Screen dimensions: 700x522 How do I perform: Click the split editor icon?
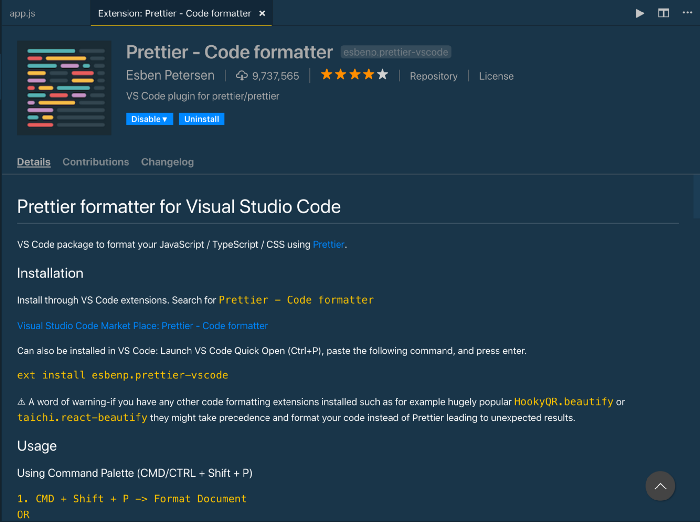click(x=663, y=13)
